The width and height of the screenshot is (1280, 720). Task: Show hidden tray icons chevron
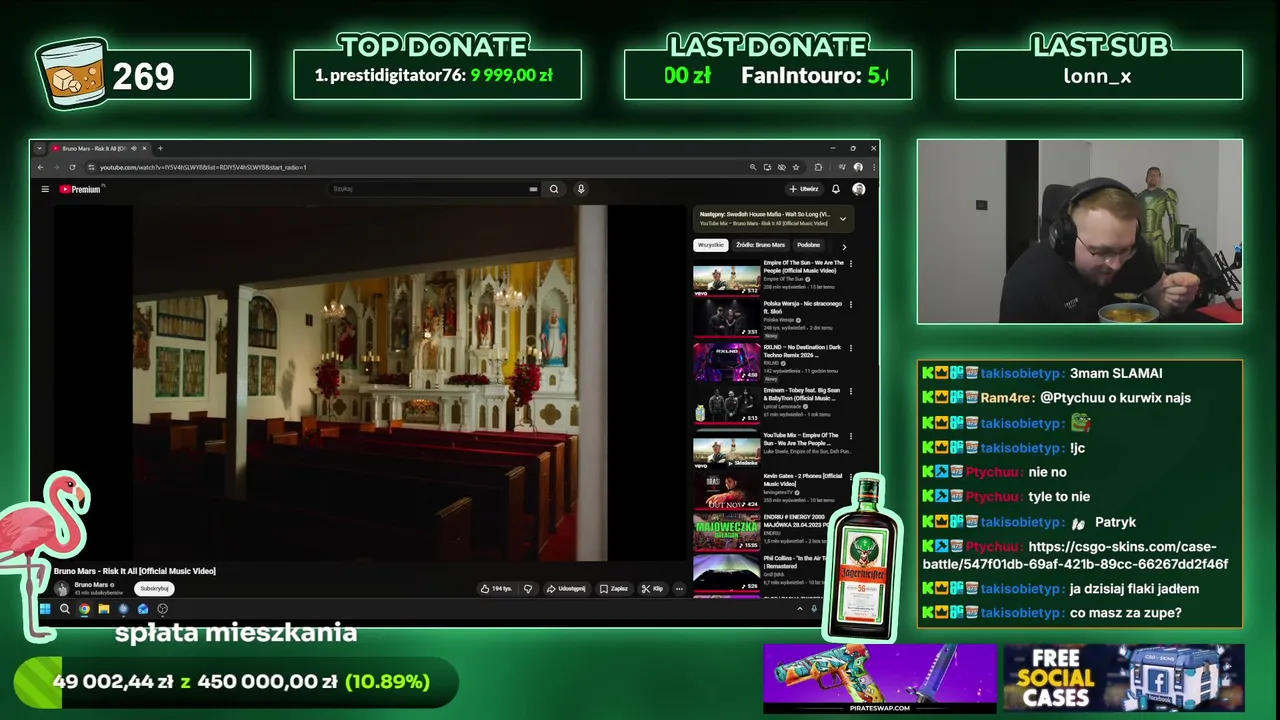(799, 608)
